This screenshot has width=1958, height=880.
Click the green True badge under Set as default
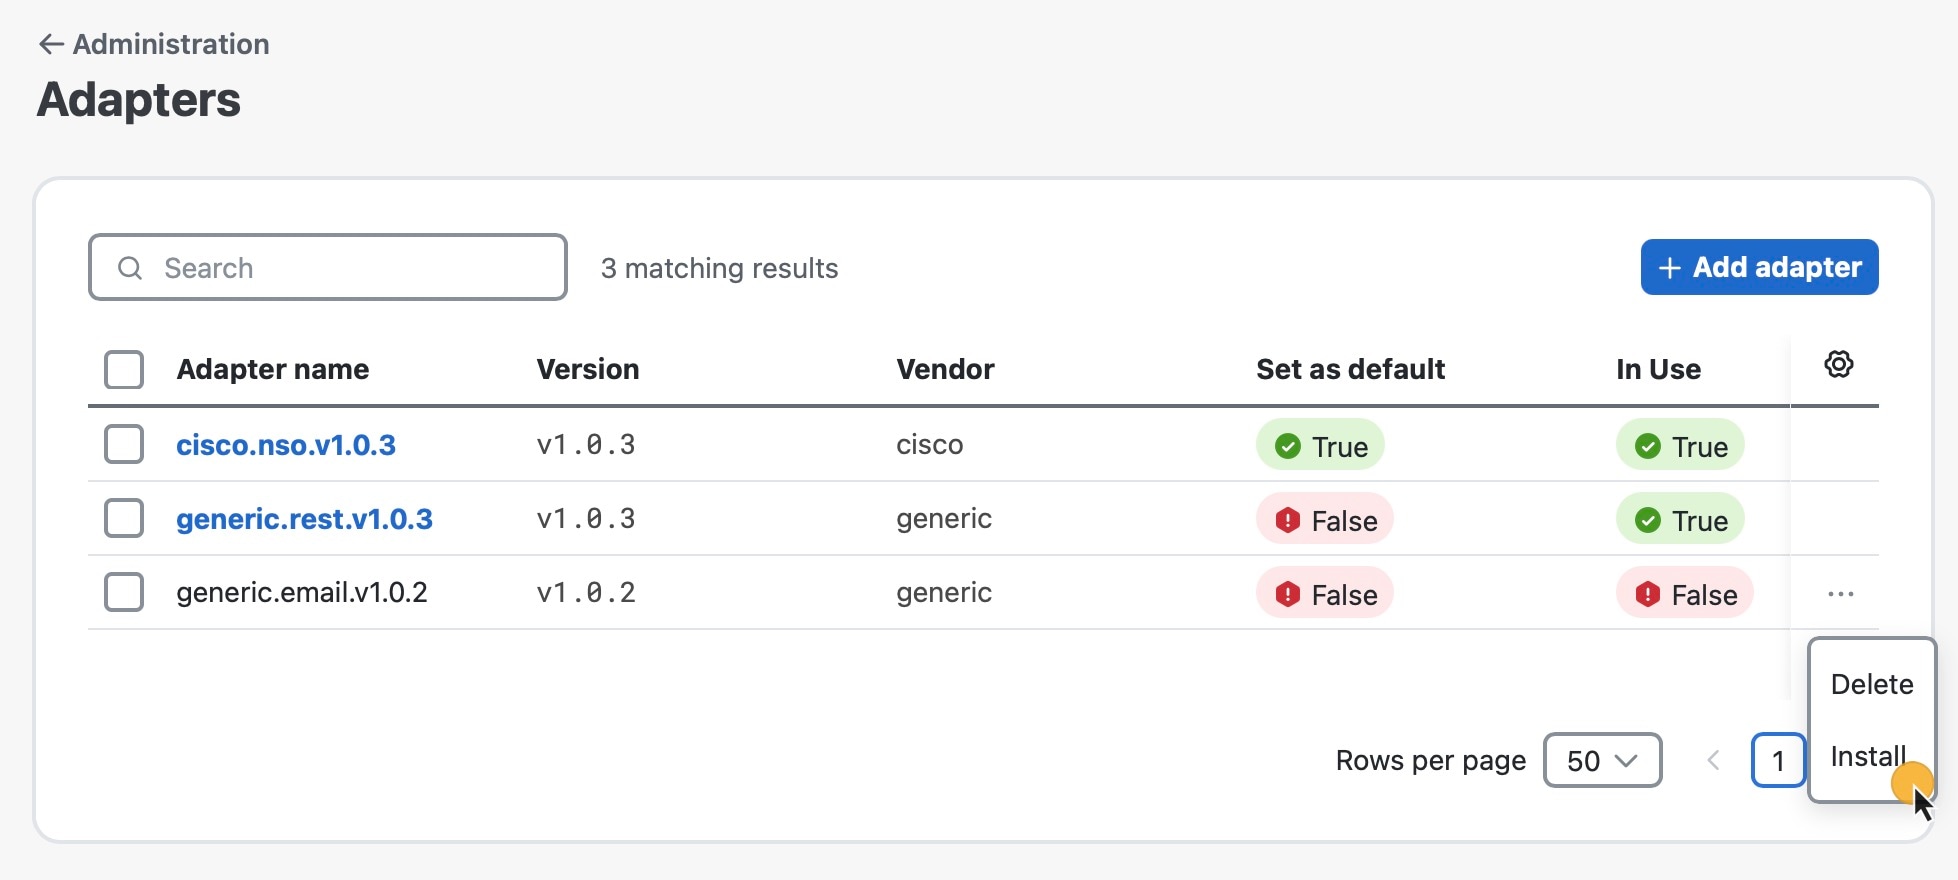pos(1320,446)
